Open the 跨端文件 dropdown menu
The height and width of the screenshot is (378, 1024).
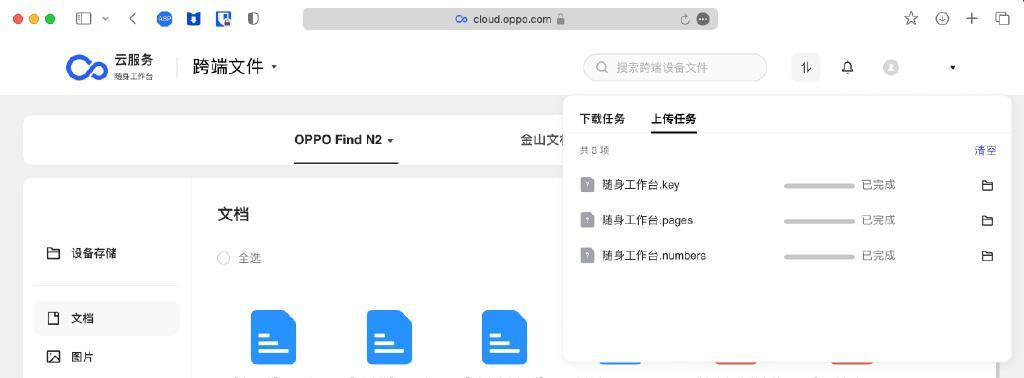click(x=234, y=67)
